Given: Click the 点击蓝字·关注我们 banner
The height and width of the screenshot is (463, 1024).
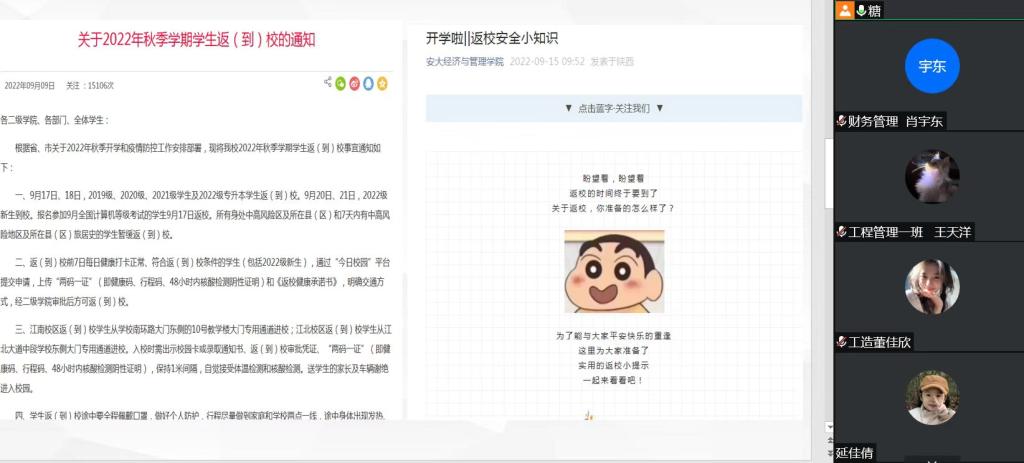Looking at the screenshot, I should (x=614, y=108).
